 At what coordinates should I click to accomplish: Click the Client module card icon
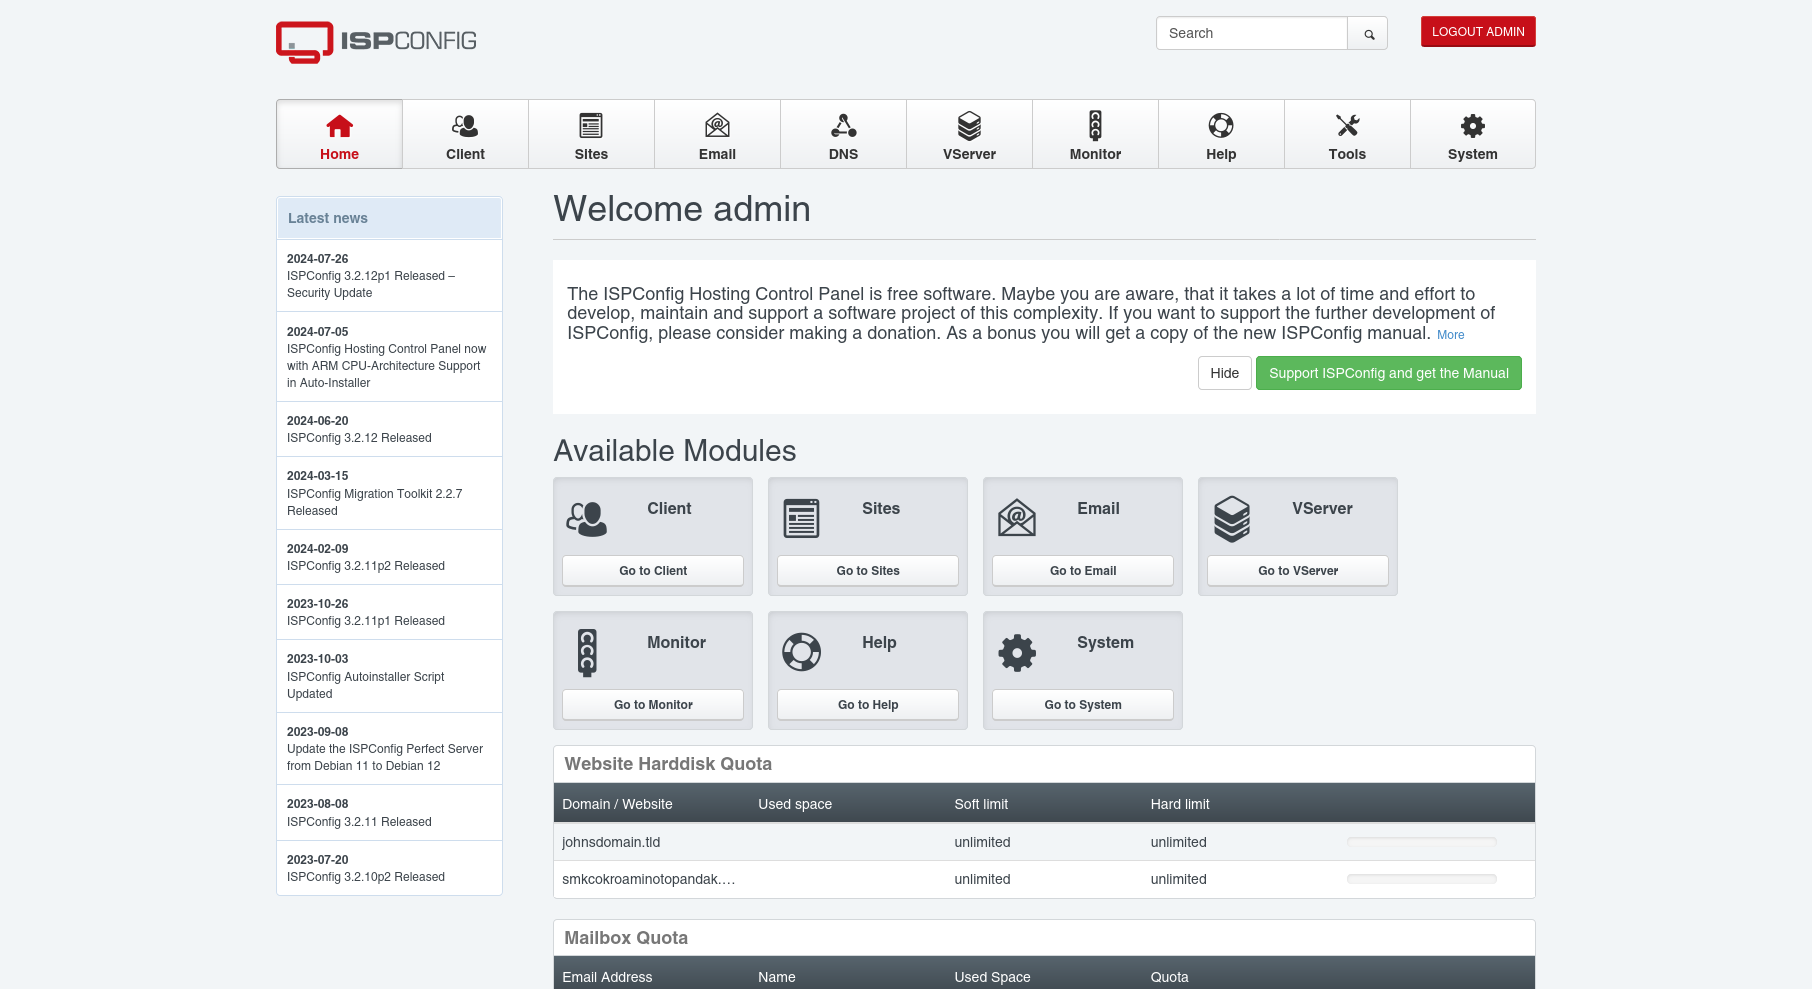(586, 519)
